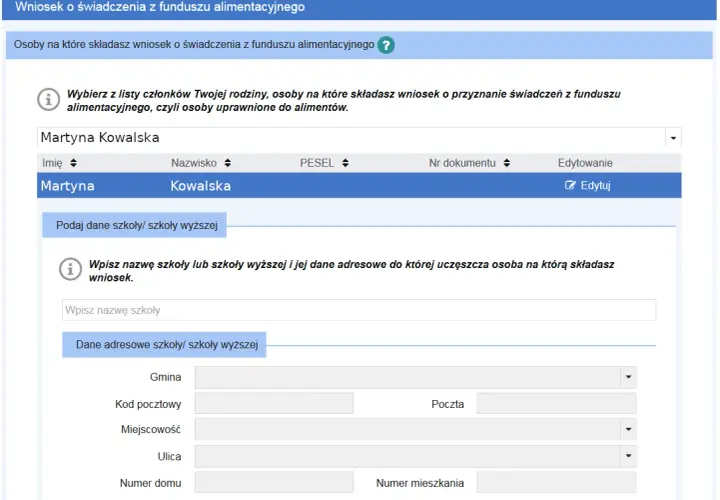Select the Martyna cell in table row
The width and height of the screenshot is (720, 500).
[68, 186]
